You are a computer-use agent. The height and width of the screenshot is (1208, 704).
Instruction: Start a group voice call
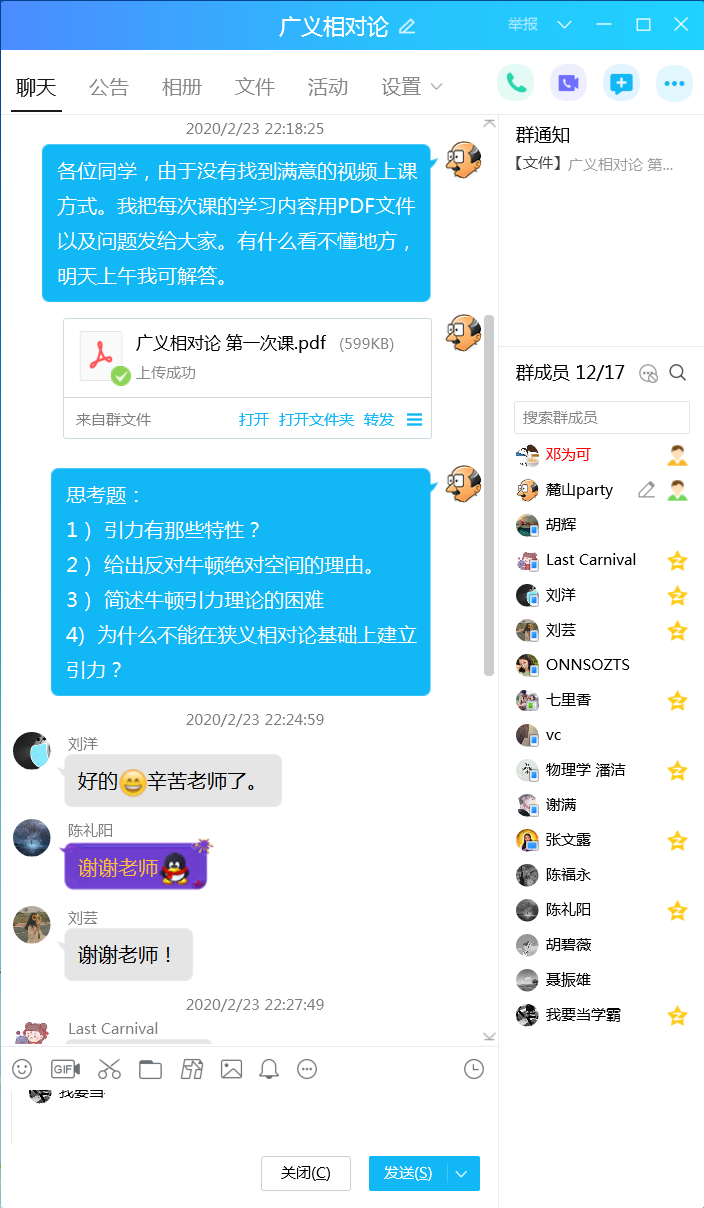(x=515, y=83)
